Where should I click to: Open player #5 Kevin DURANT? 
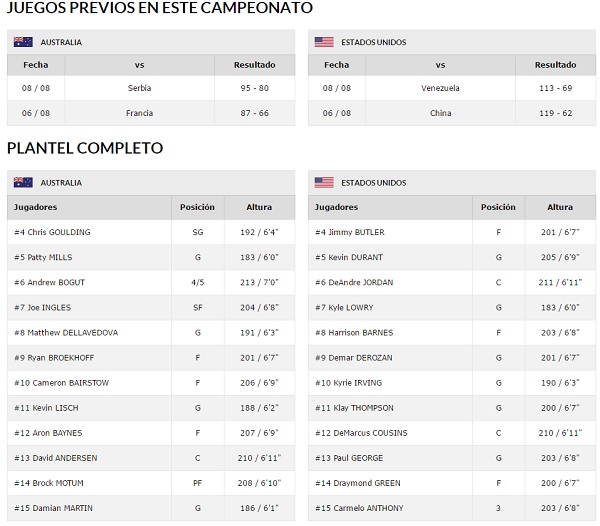tap(349, 257)
